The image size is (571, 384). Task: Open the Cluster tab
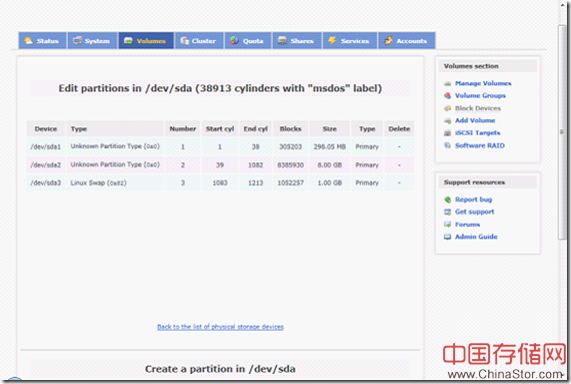pos(199,40)
